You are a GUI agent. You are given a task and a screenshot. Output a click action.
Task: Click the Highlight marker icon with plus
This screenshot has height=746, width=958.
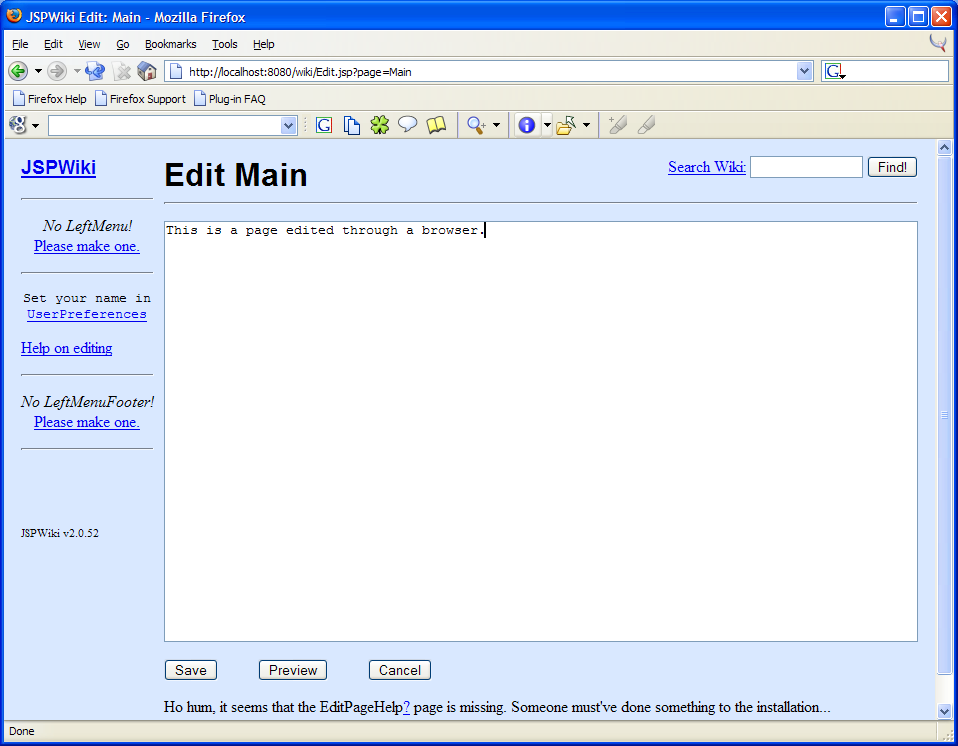[617, 125]
